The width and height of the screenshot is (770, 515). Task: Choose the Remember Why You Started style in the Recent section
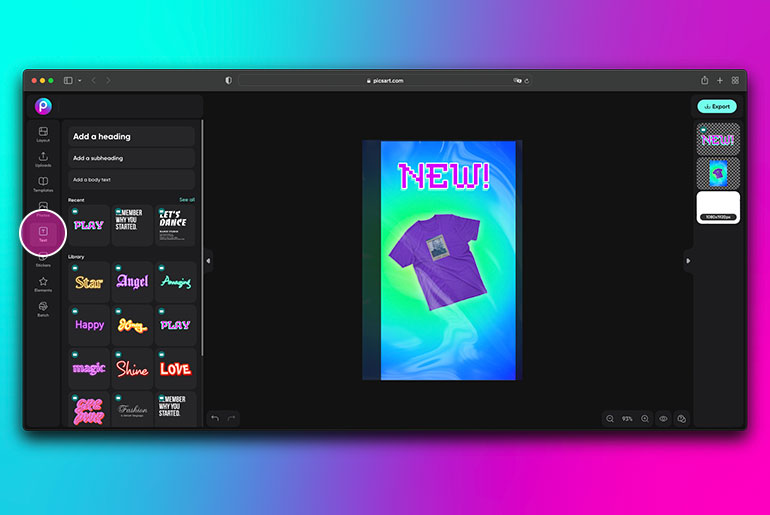pyautogui.click(x=132, y=225)
